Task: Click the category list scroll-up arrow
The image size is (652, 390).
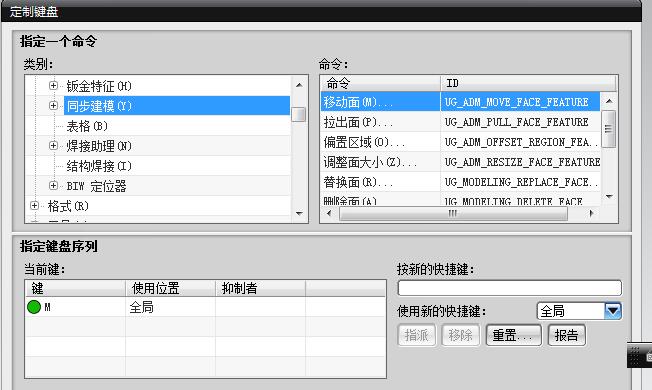Action: (299, 85)
